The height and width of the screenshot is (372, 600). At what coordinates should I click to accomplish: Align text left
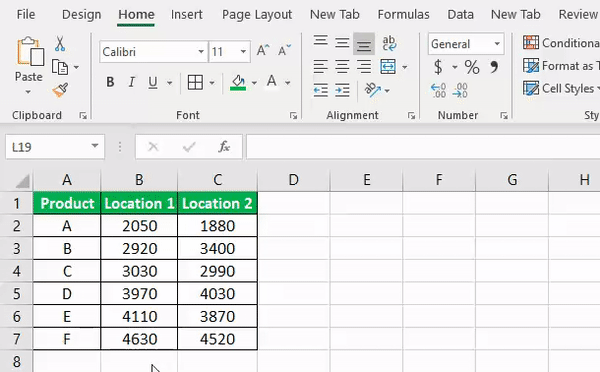(321, 67)
